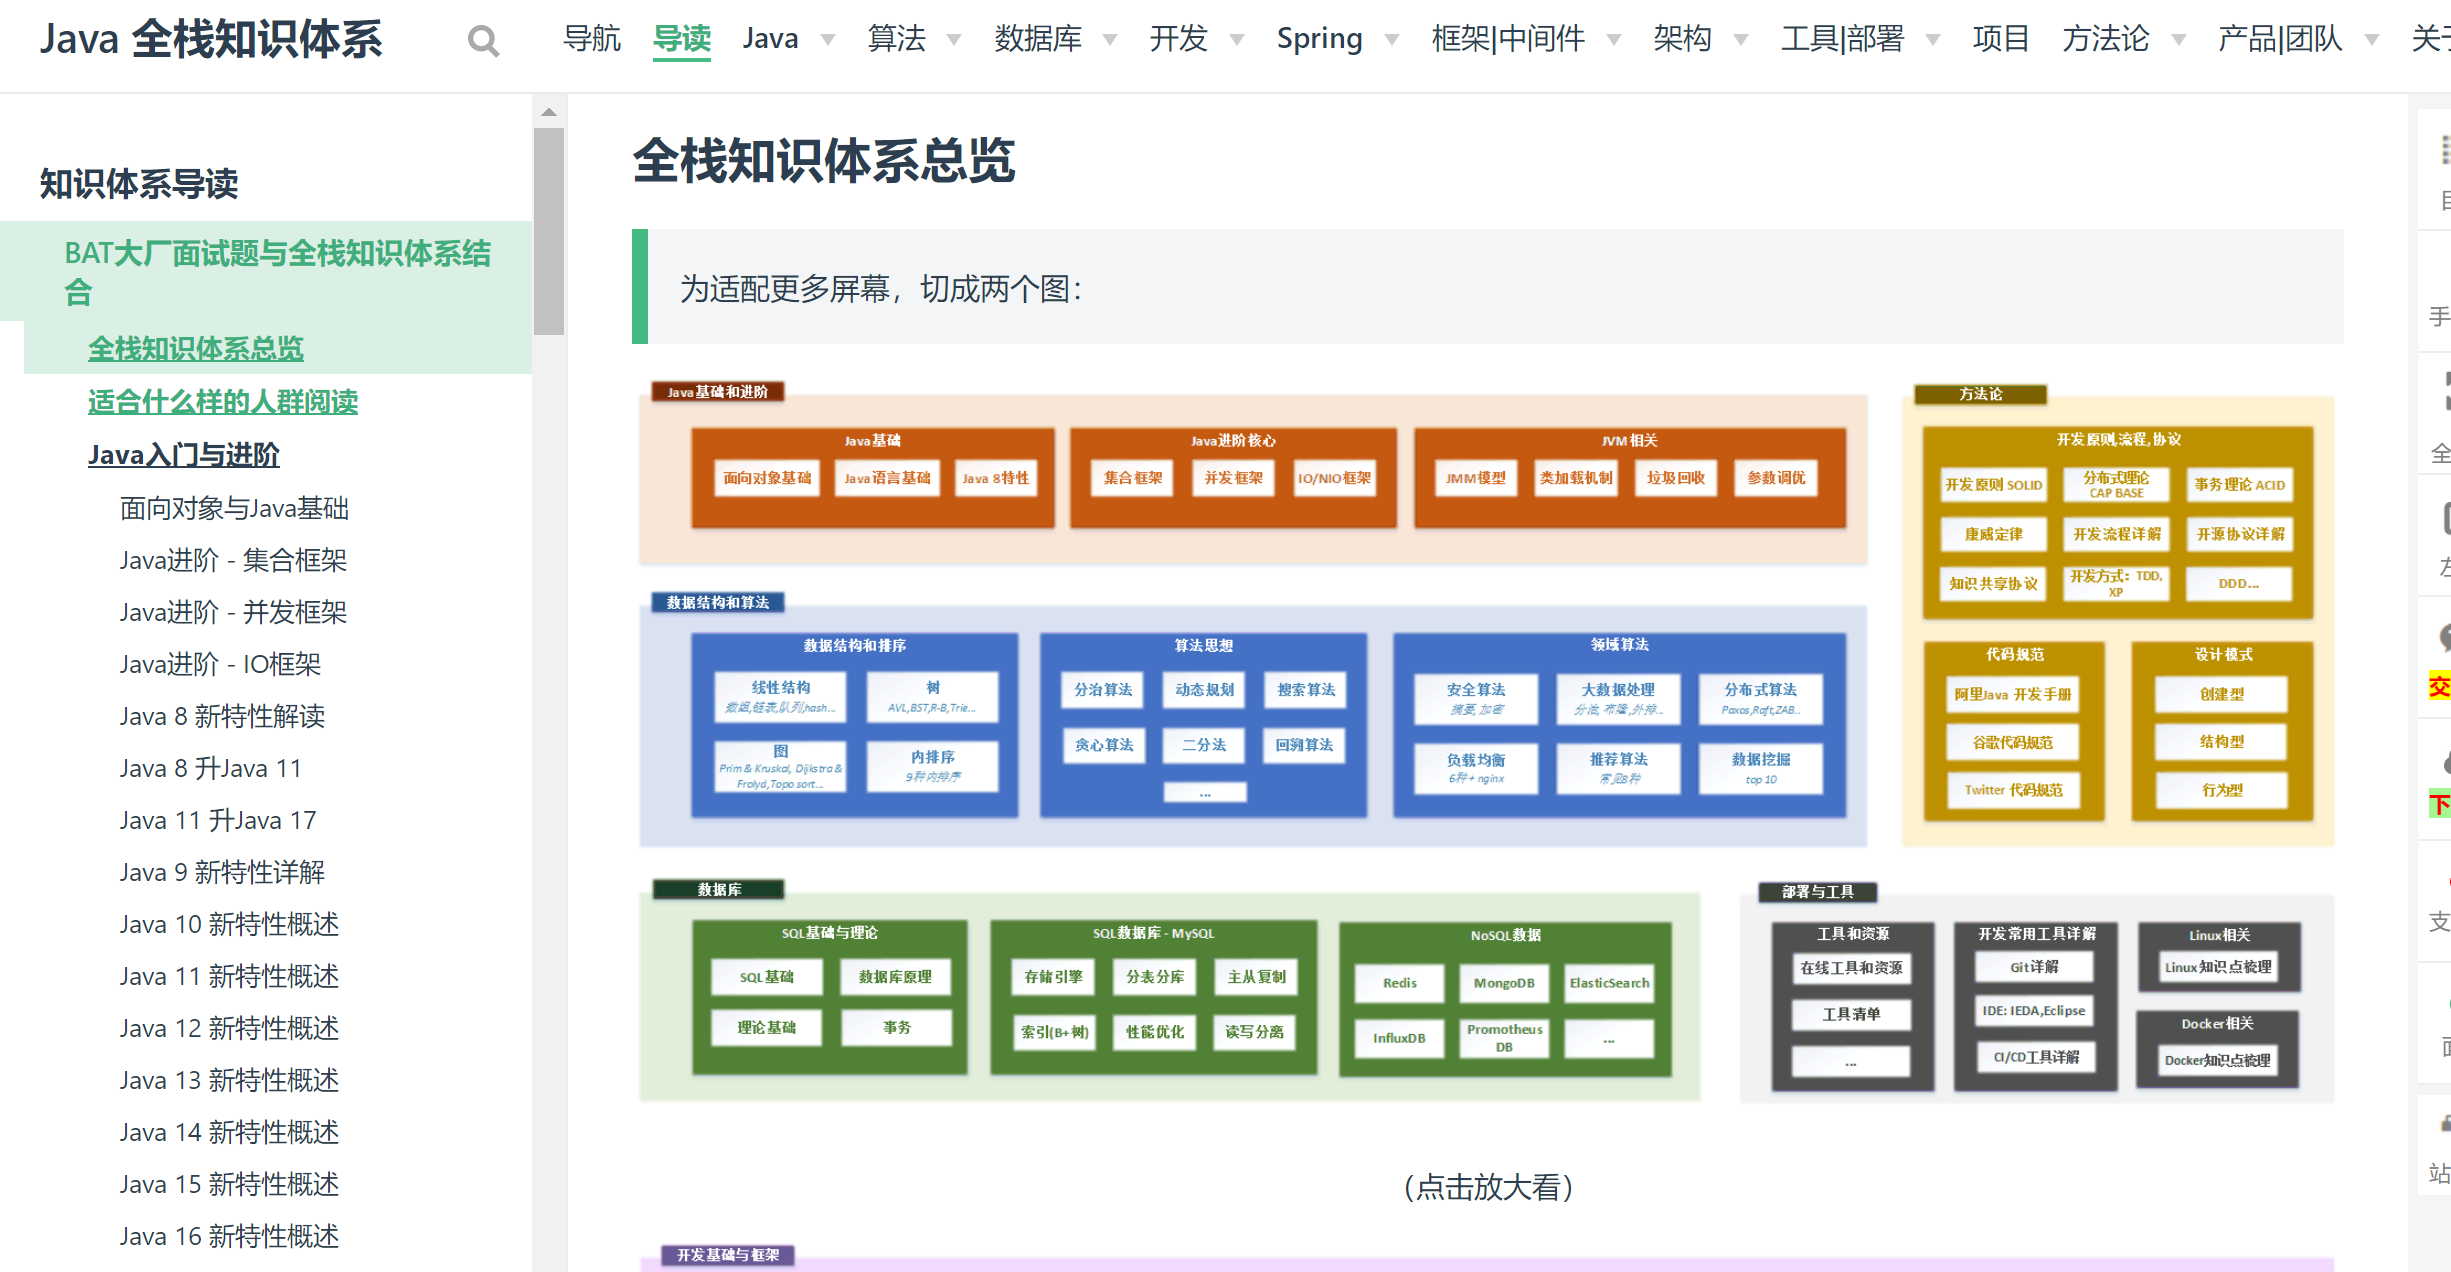
Task: Open Java进阶 - 集合框架 entry
Action: [233, 560]
